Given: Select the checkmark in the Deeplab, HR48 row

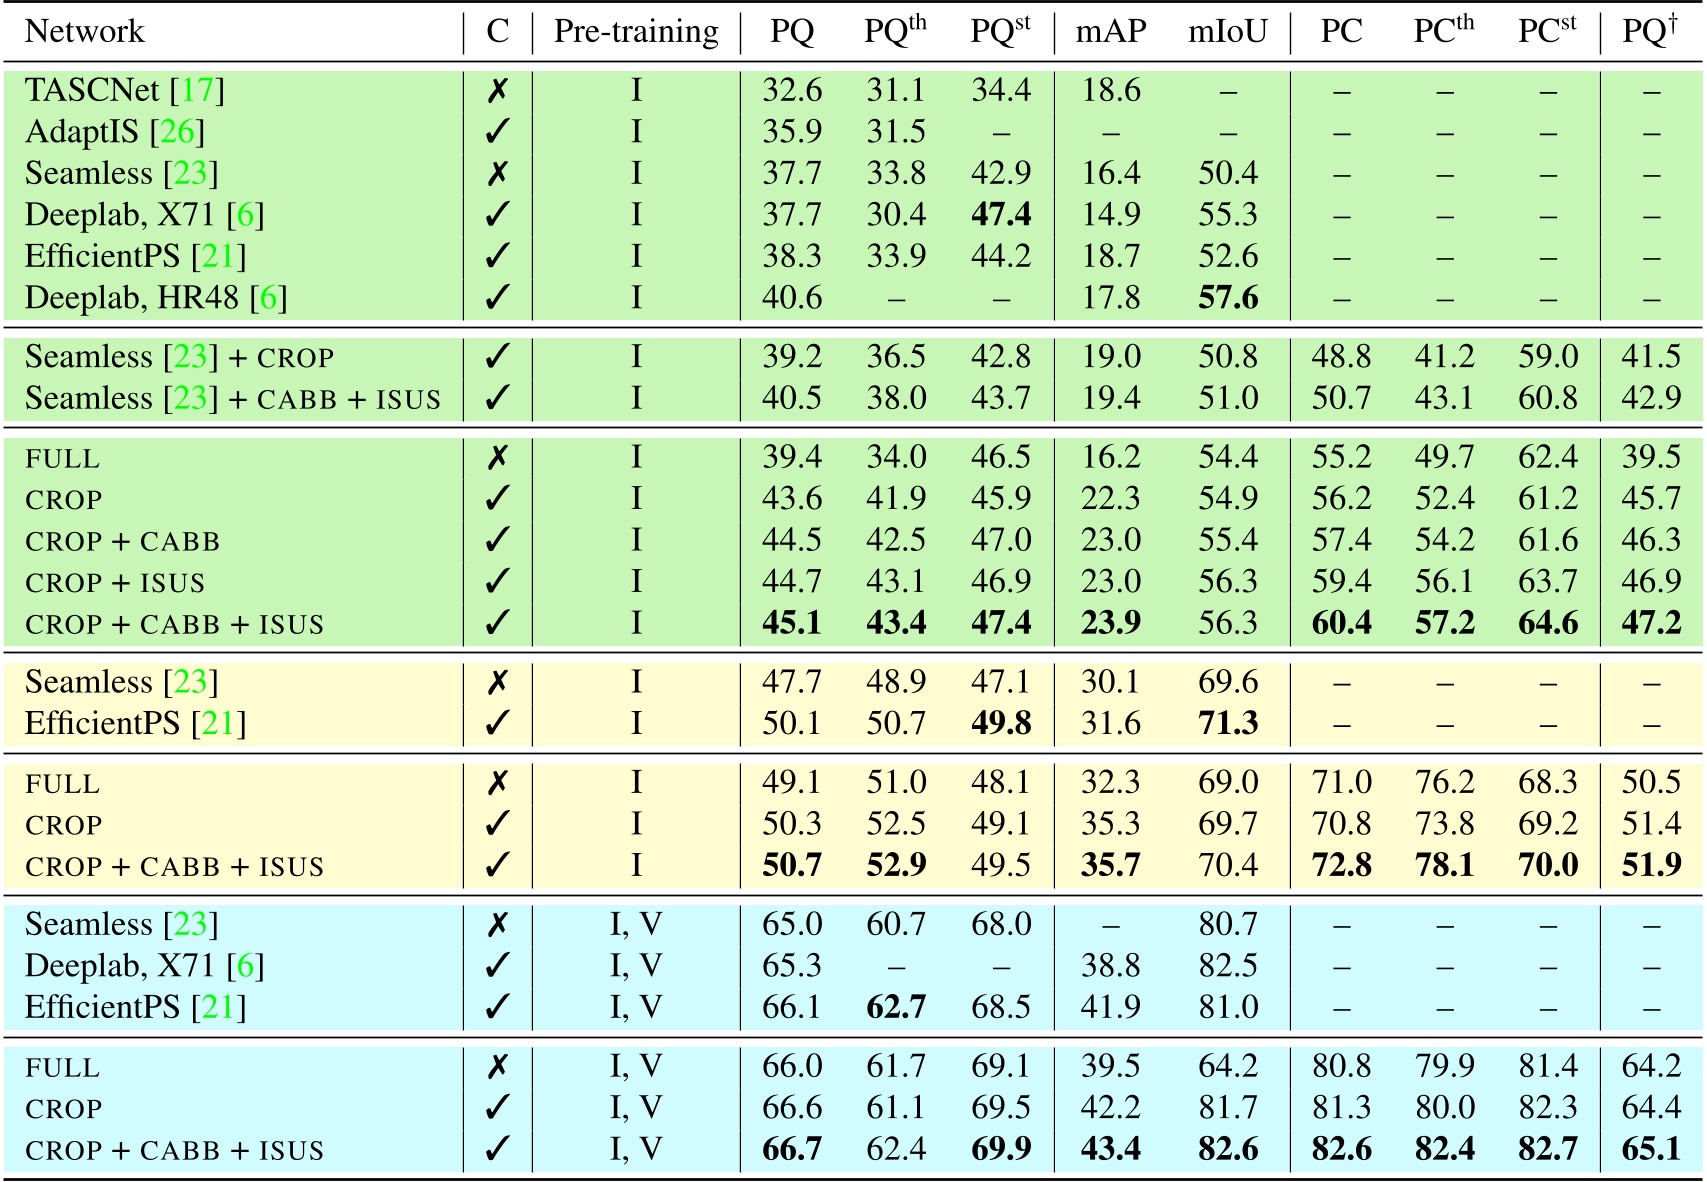Looking at the screenshot, I should (497, 298).
